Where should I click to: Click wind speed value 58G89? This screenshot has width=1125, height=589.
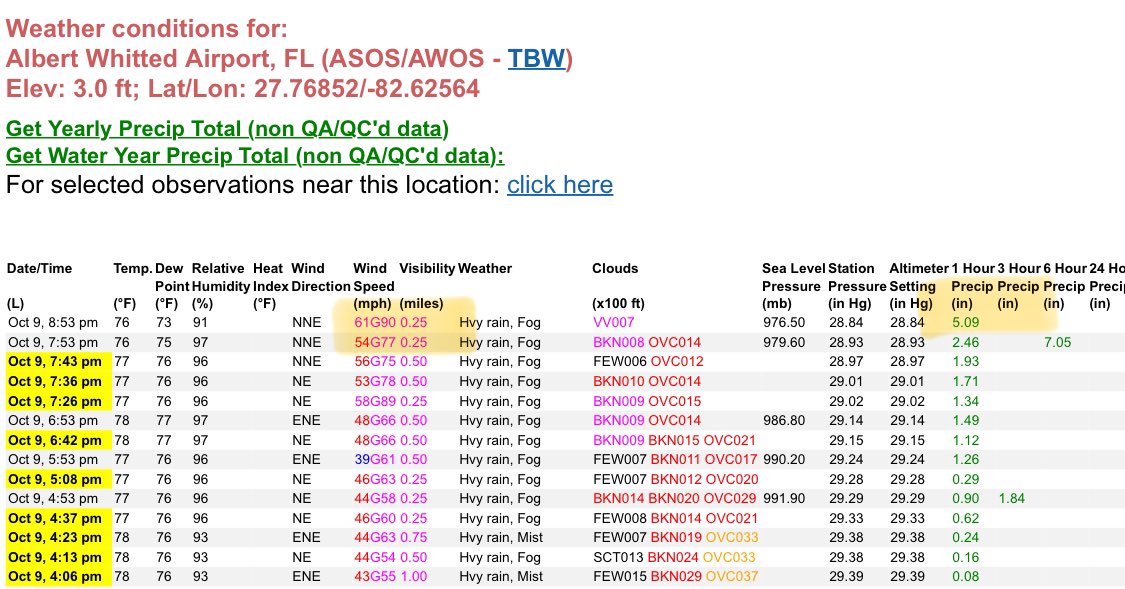pyautogui.click(x=375, y=401)
